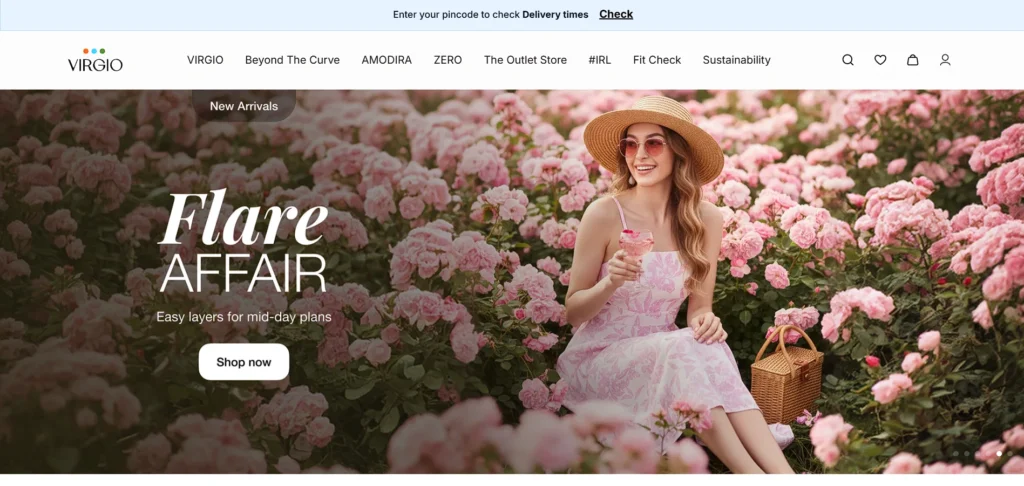Navigate to the Sustainability page
The height and width of the screenshot is (486, 1024).
point(736,60)
